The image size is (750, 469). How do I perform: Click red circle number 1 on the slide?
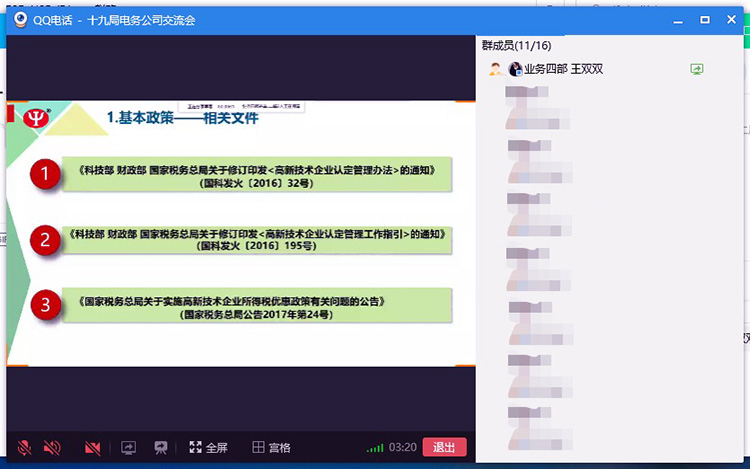click(x=41, y=175)
